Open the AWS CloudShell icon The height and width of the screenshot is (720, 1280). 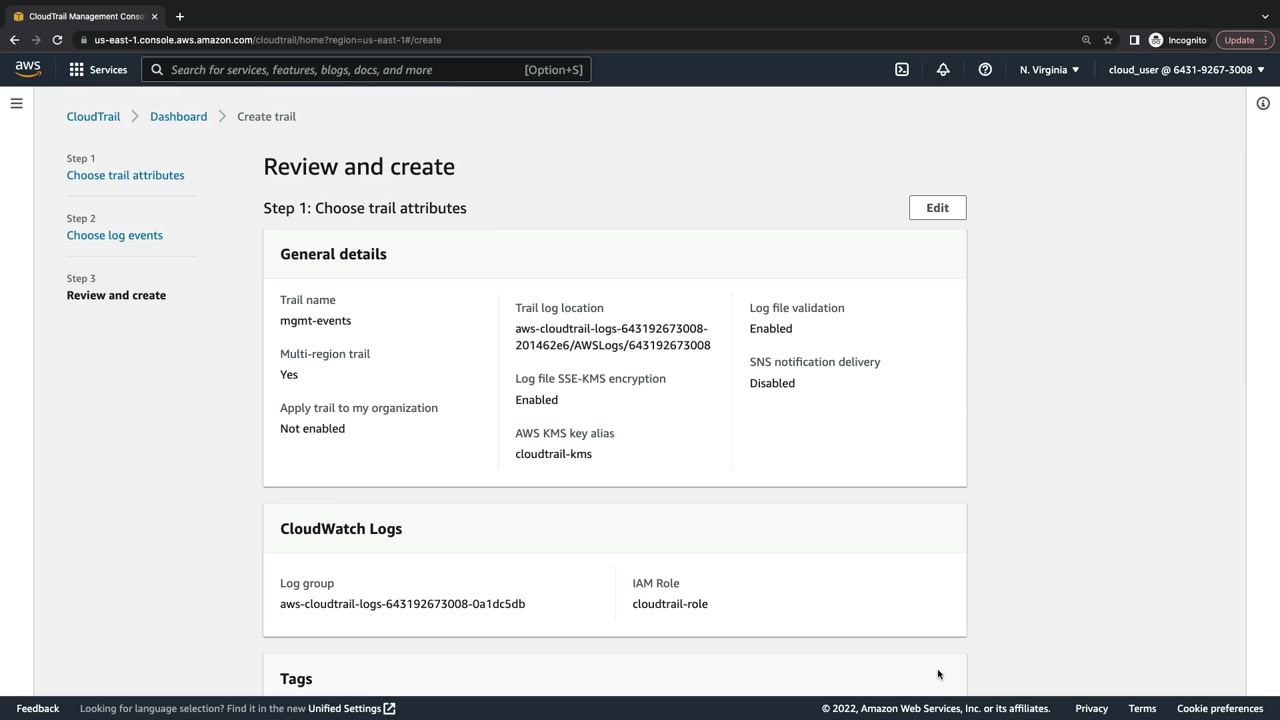pos(902,70)
